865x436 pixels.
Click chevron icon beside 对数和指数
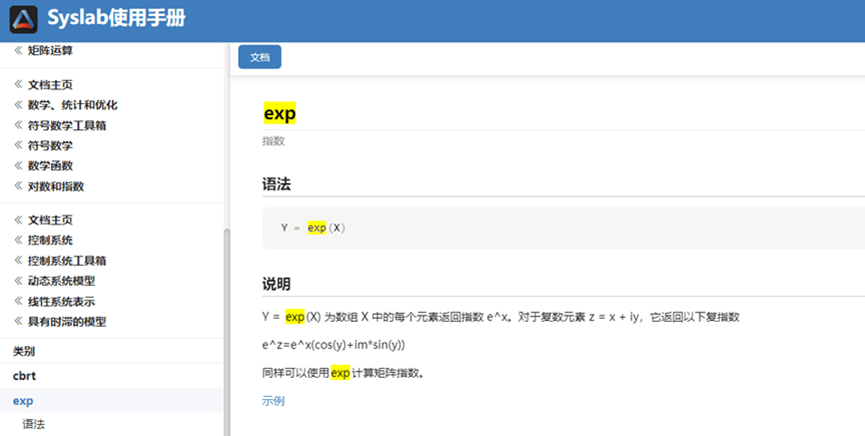pos(18,185)
